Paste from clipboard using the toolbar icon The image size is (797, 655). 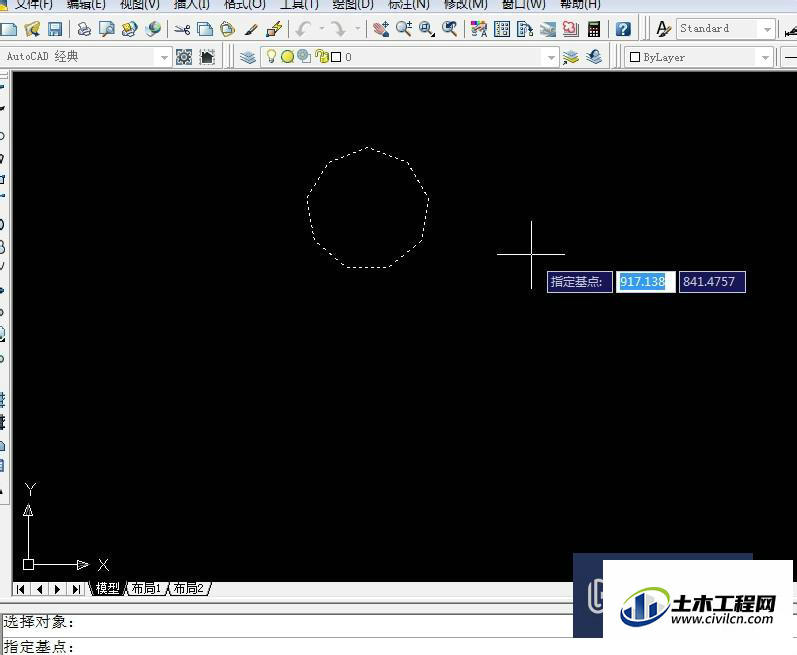(x=227, y=29)
